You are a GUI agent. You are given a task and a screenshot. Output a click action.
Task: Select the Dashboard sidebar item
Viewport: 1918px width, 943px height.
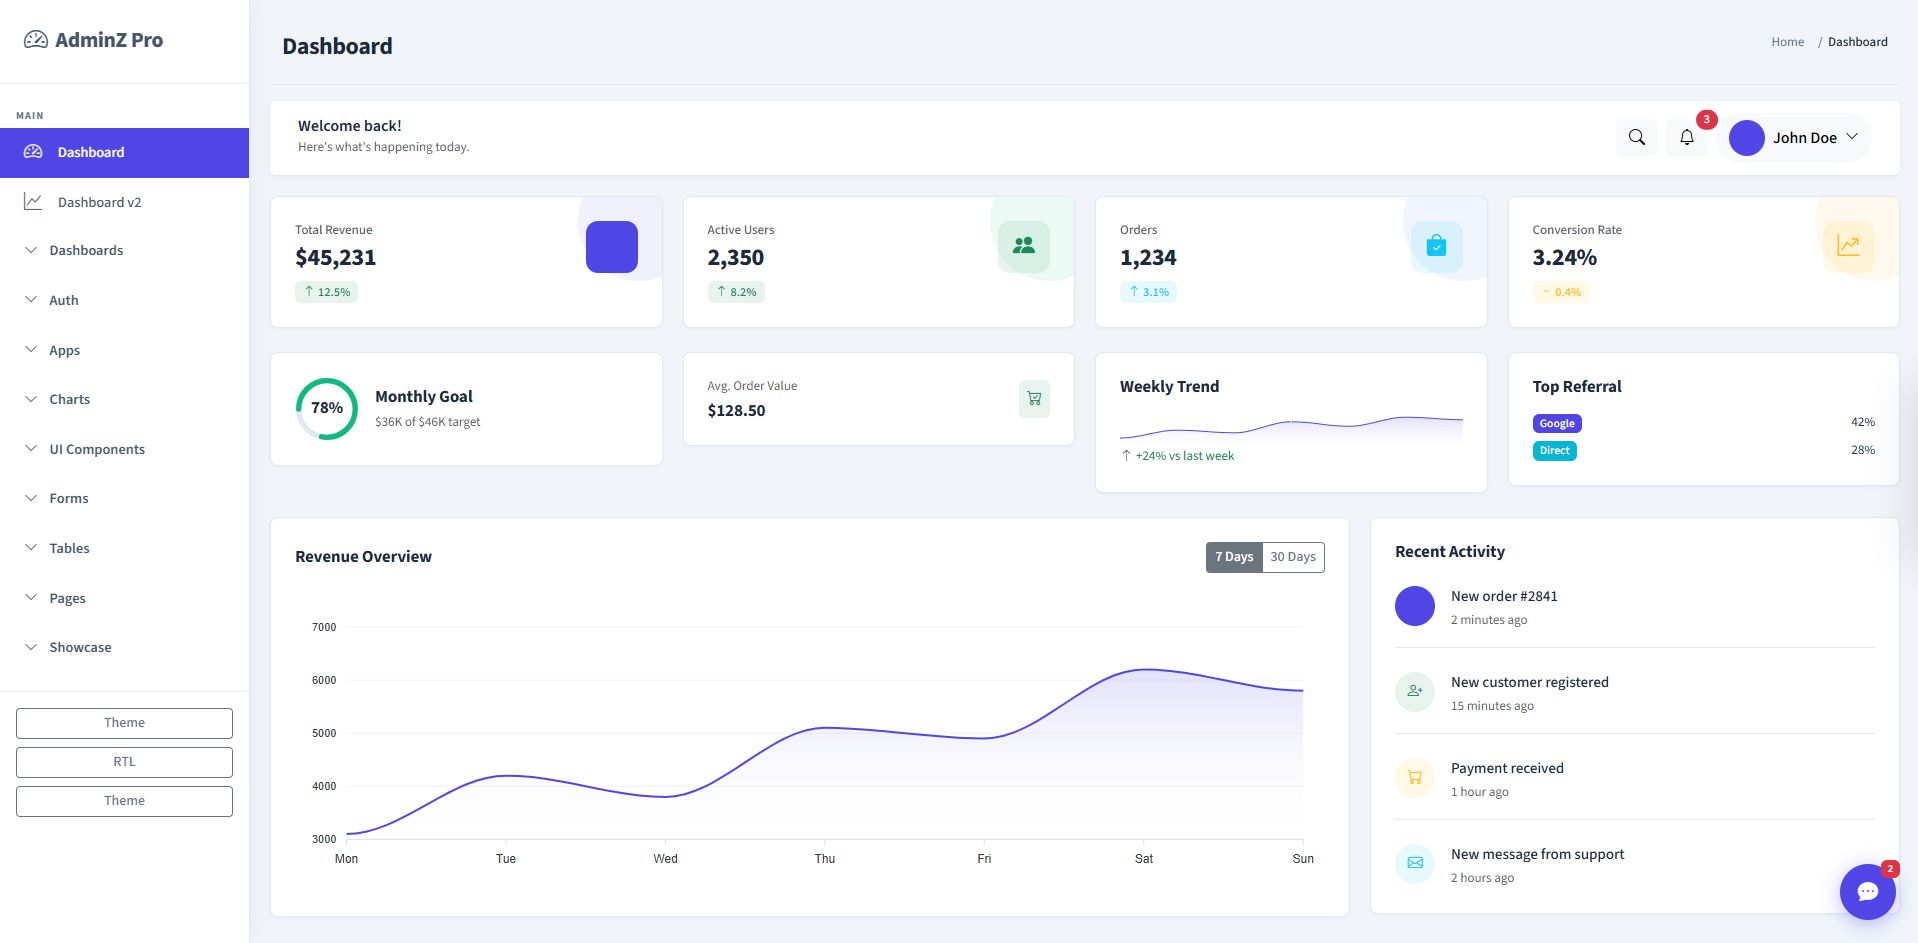pyautogui.click(x=124, y=153)
